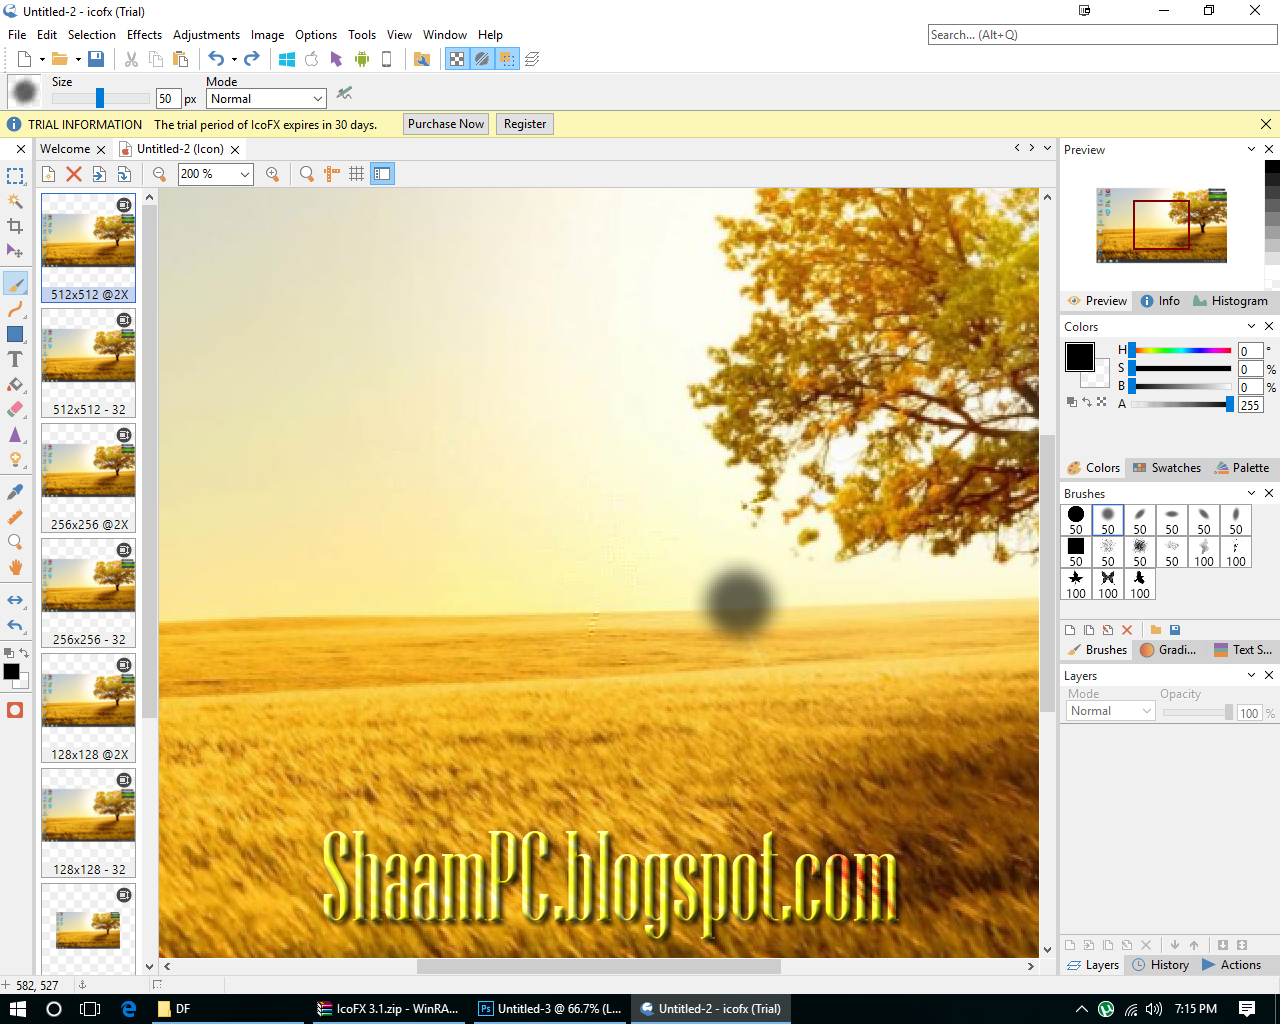Toggle the pixel grid display
Screen dimensions: 1280x1024
(357, 174)
